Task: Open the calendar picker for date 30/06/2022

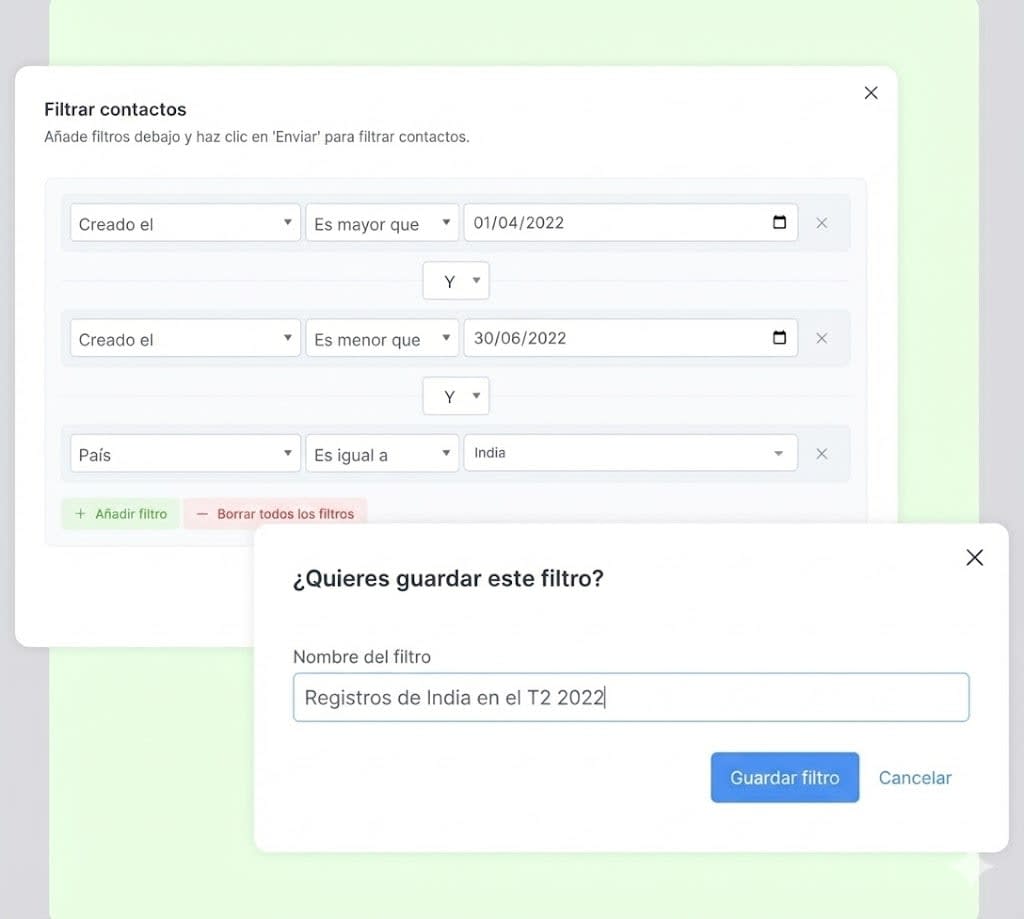Action: point(780,338)
